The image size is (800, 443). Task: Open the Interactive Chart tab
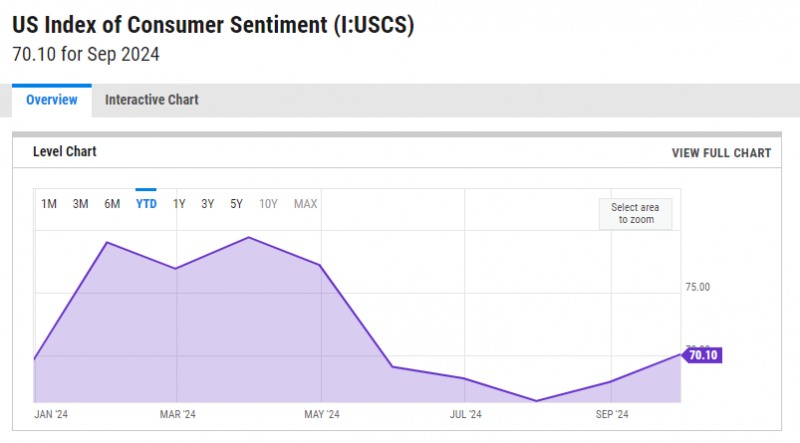click(152, 100)
